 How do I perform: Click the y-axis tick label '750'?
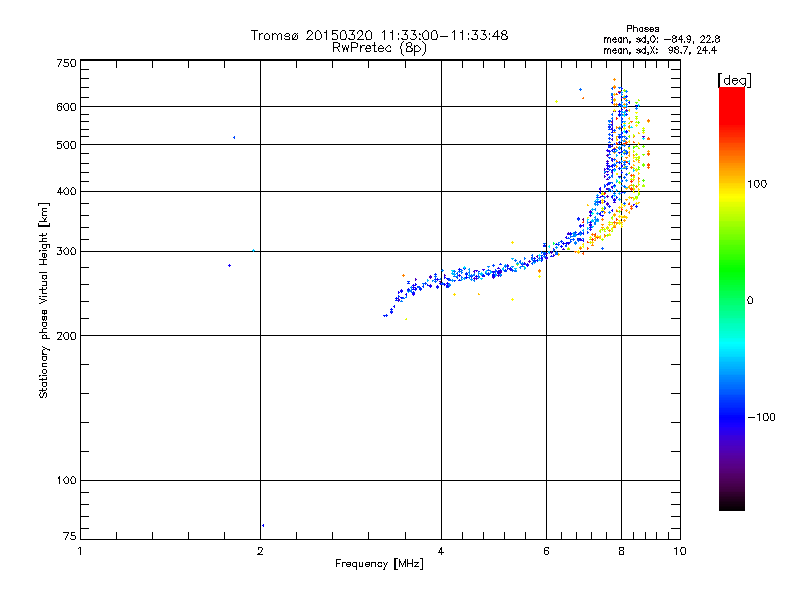66,63
